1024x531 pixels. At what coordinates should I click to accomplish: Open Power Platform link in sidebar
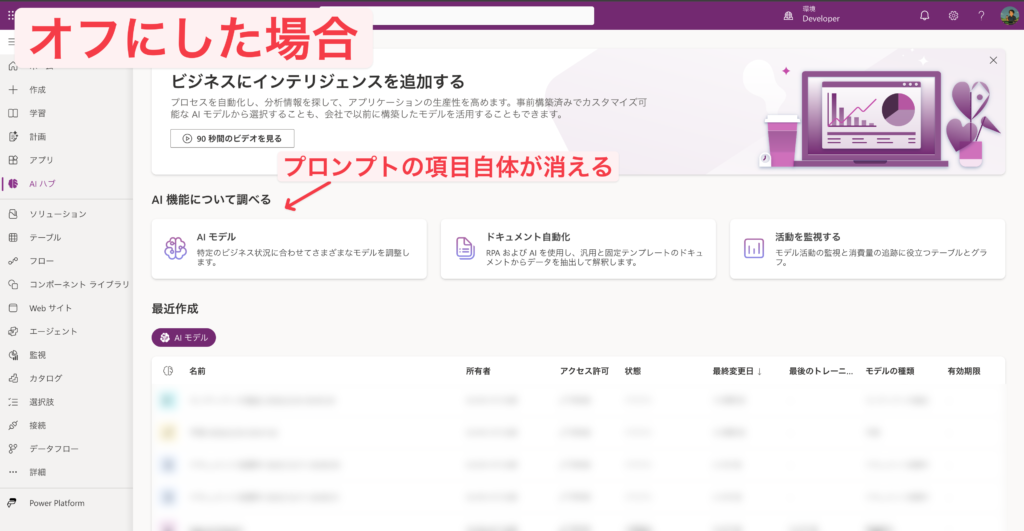[56, 503]
